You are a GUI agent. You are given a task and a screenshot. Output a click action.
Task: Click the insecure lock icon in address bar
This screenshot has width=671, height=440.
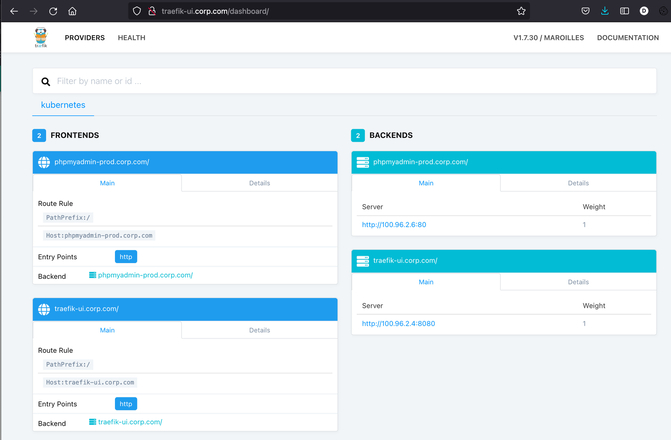152,11
